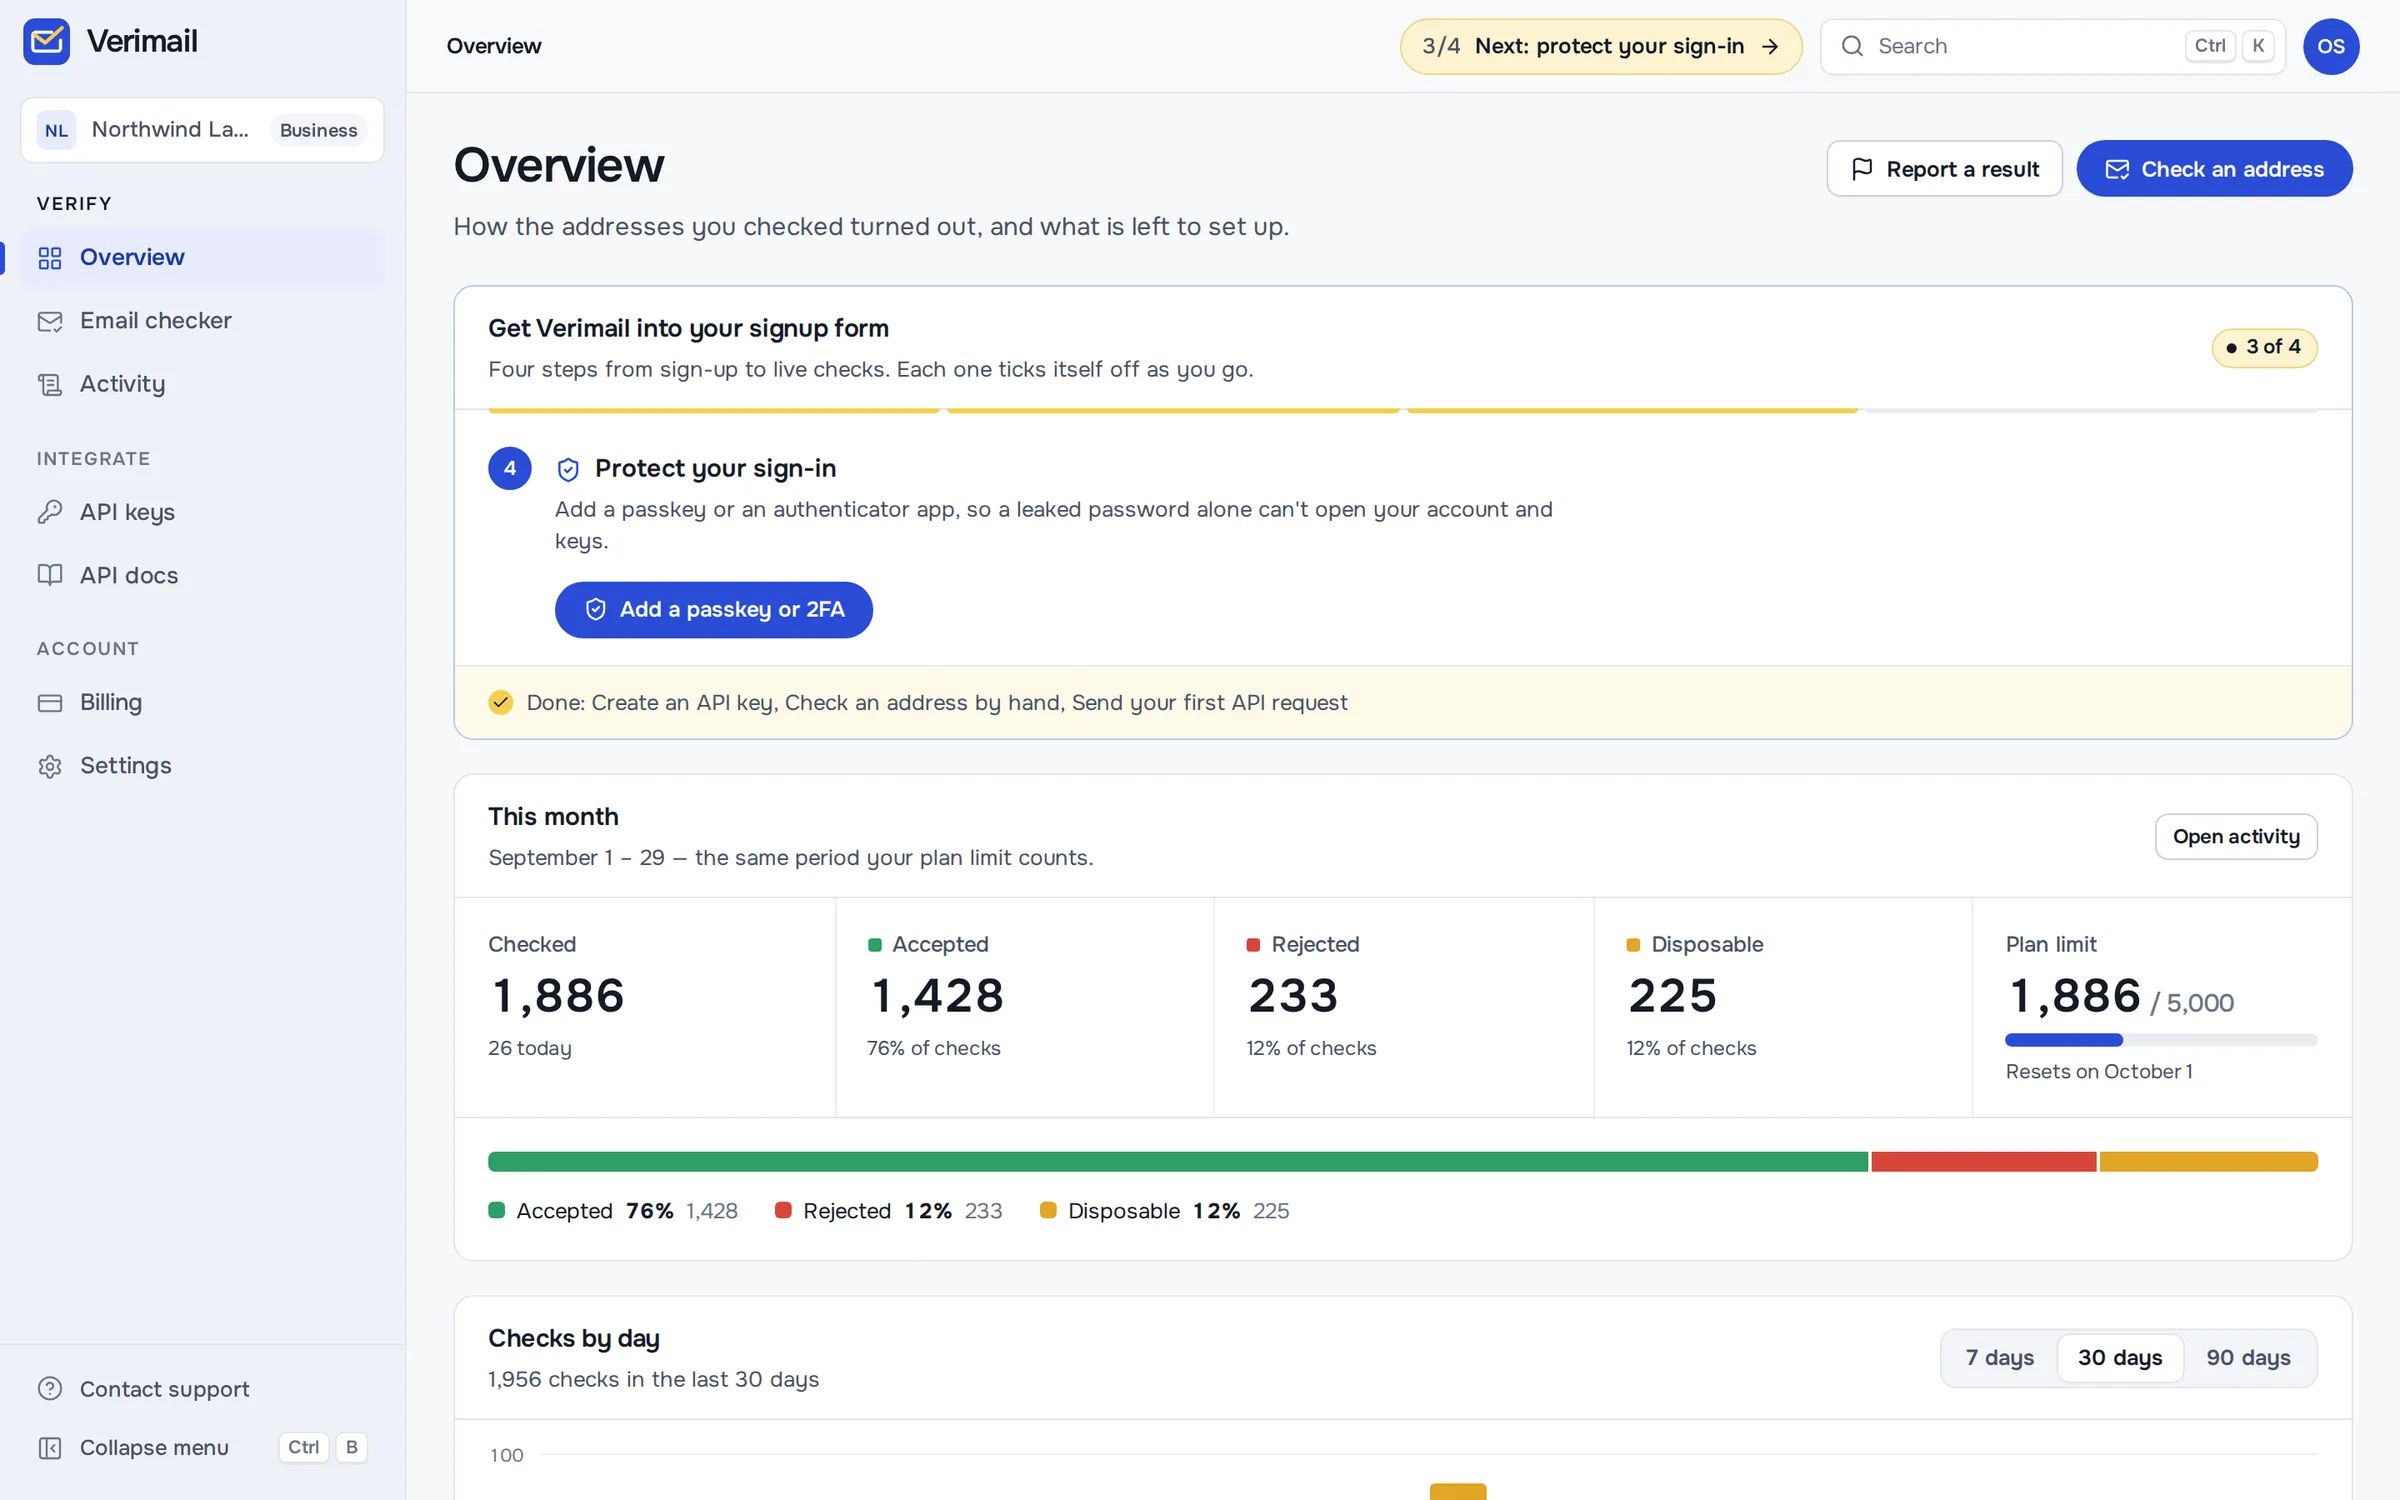The image size is (2400, 1500).
Task: Click Add a passkey or 2FA
Action: click(714, 610)
